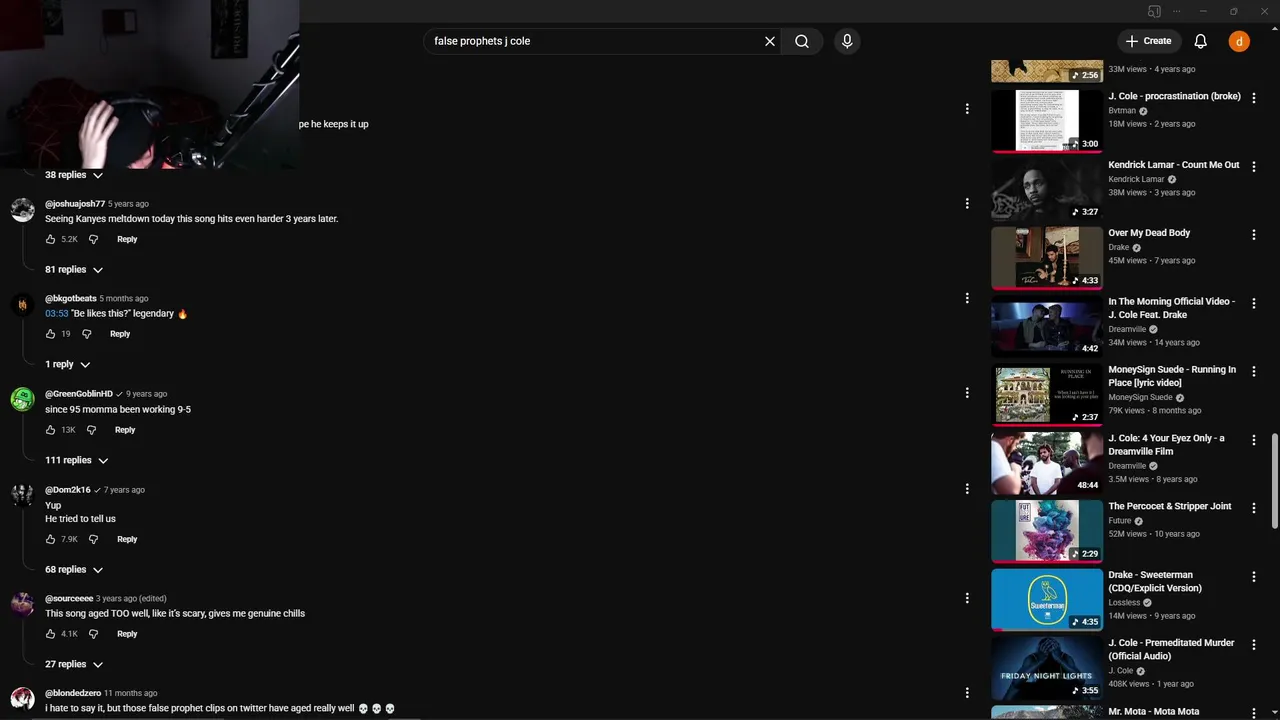1280x720 pixels.
Task: Reply to @GreenGoblinHD comment
Action: 125,430
